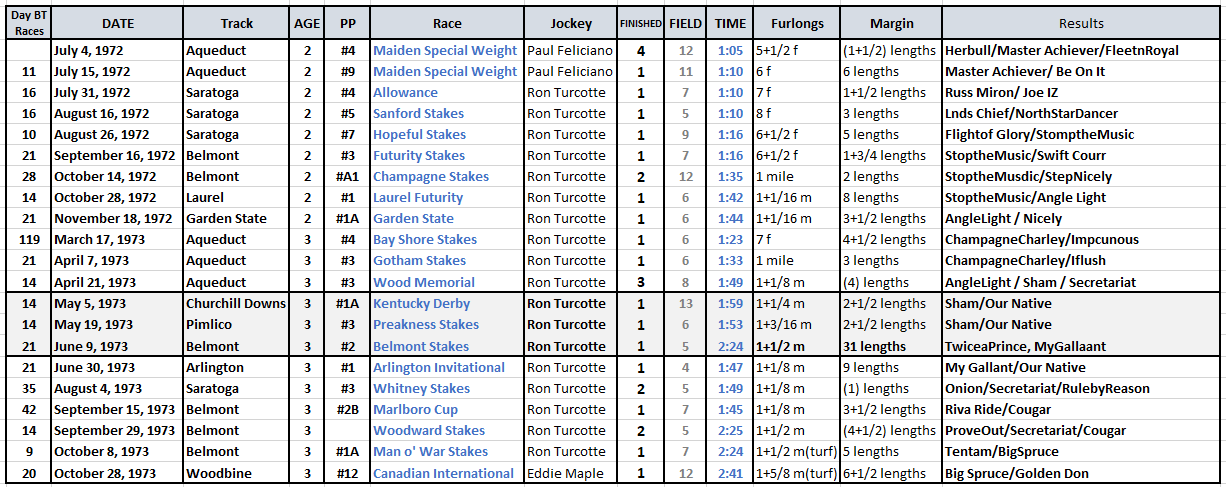The height and width of the screenshot is (487, 1226).
Task: Click the Day BT Races header cell
Action: pos(27,23)
